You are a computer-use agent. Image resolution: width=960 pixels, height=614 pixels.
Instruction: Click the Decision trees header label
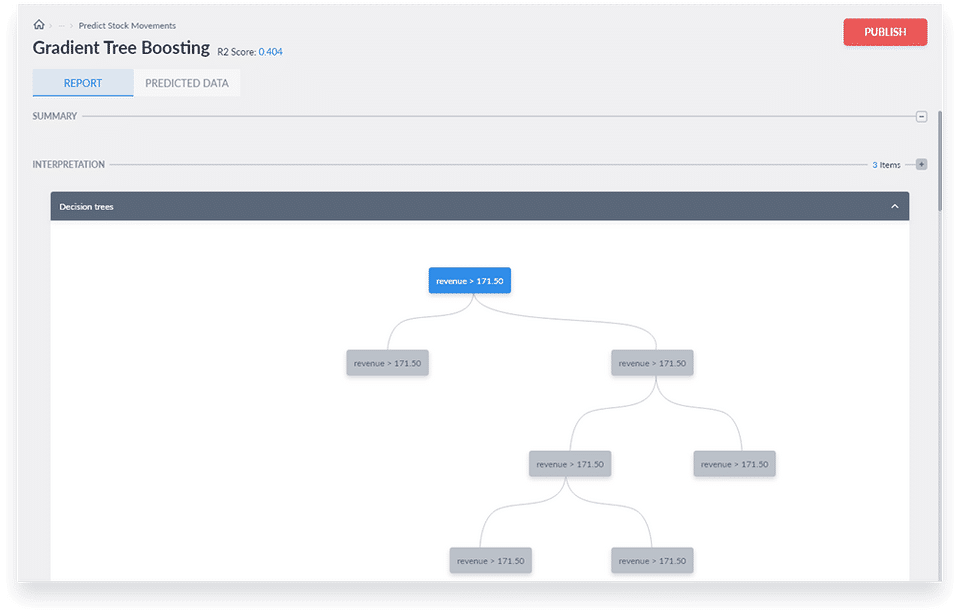[x=86, y=207]
